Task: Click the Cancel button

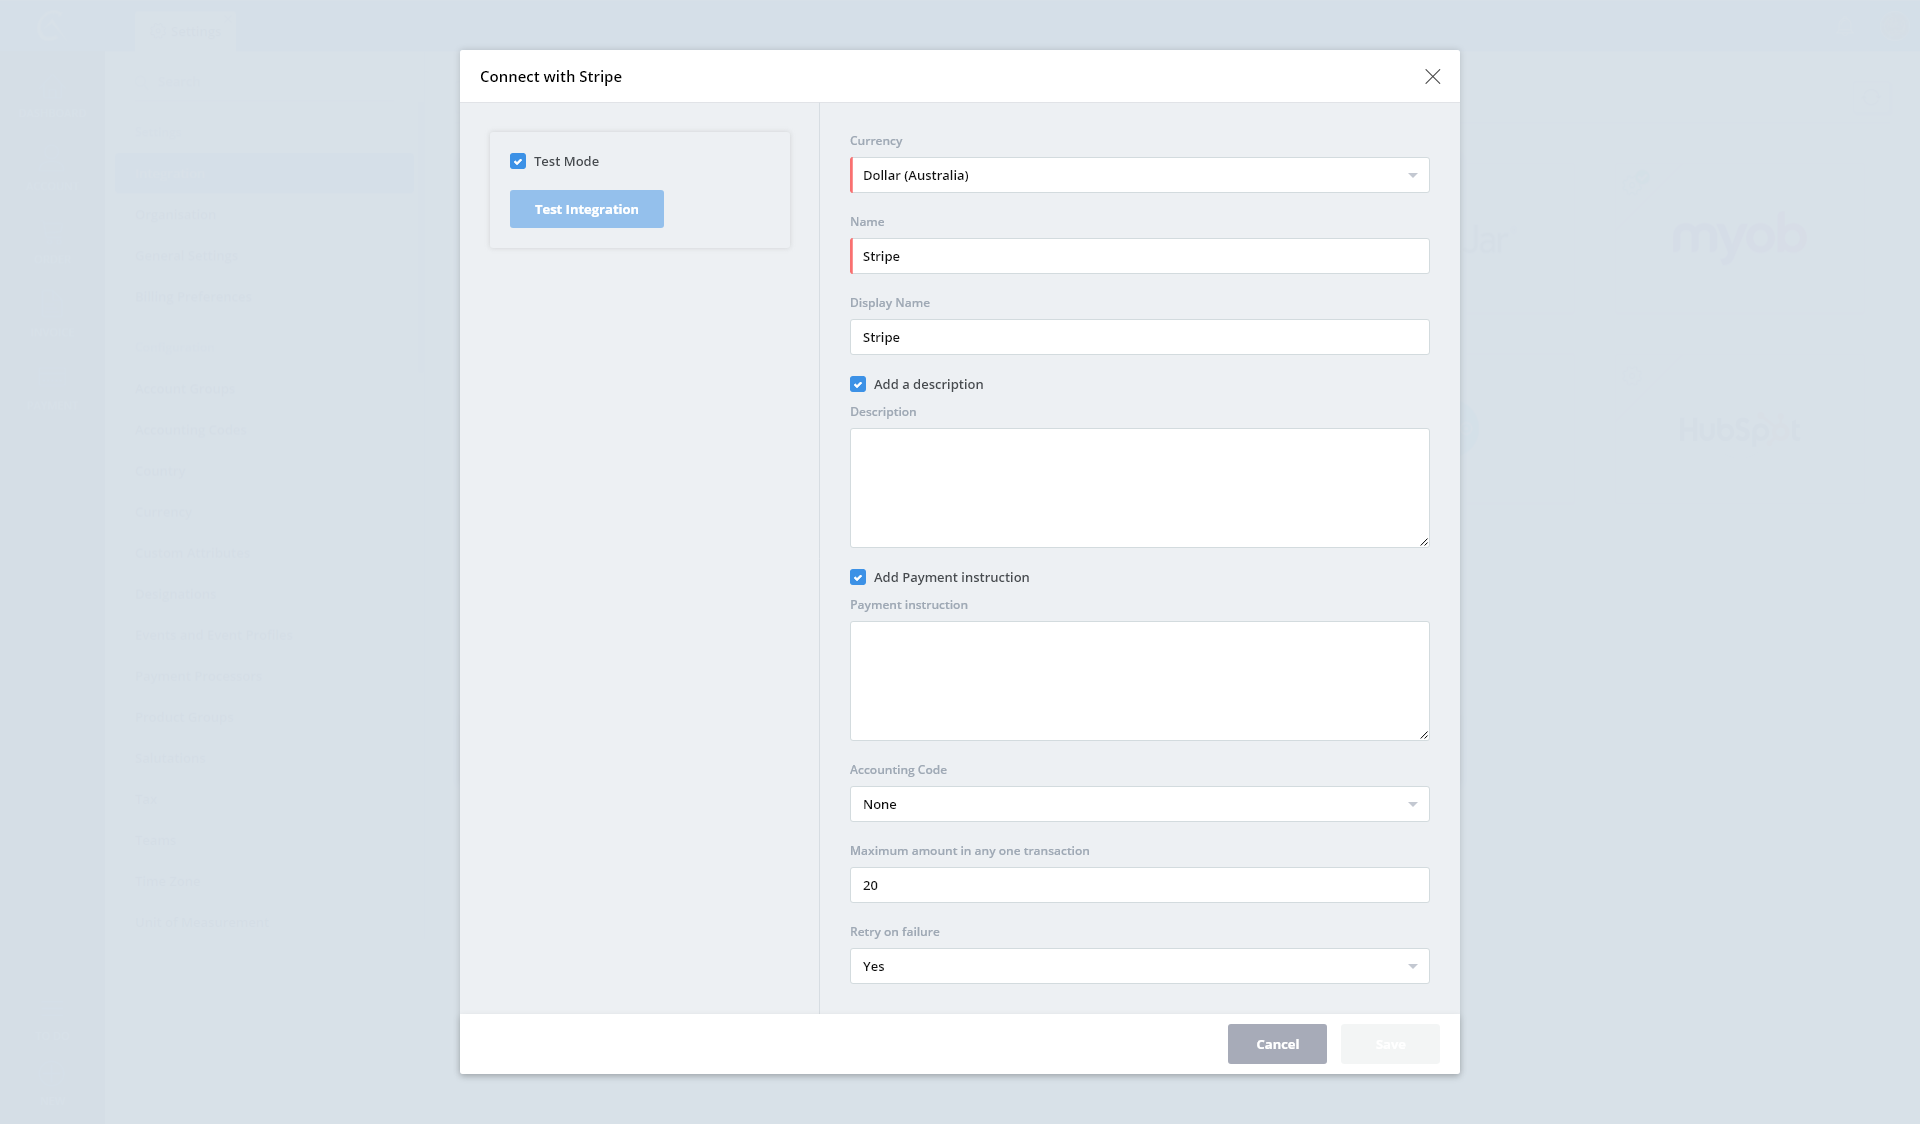Action: [x=1277, y=1044]
